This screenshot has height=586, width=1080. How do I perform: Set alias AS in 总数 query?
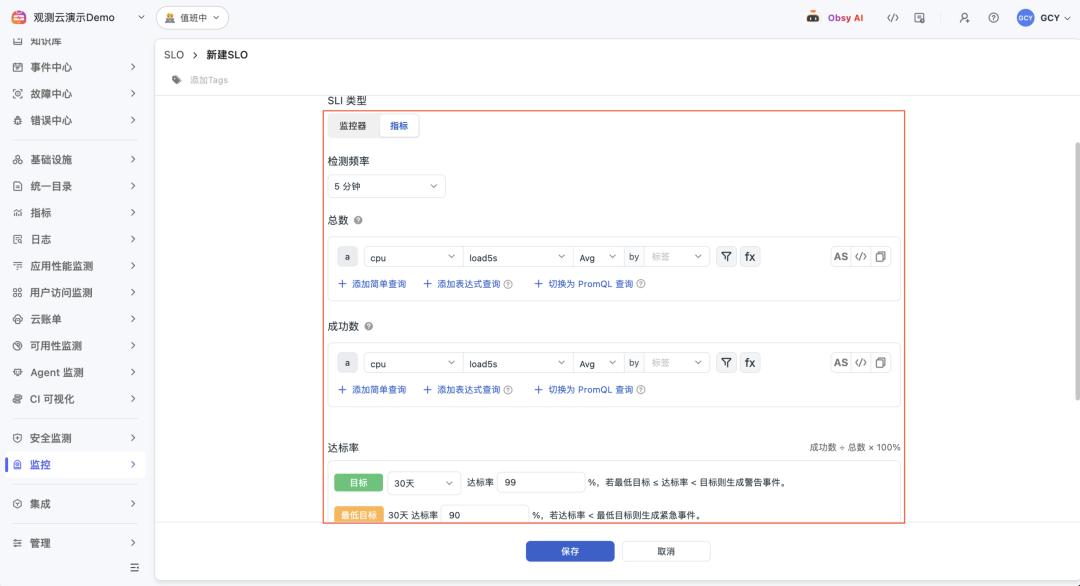pos(840,257)
